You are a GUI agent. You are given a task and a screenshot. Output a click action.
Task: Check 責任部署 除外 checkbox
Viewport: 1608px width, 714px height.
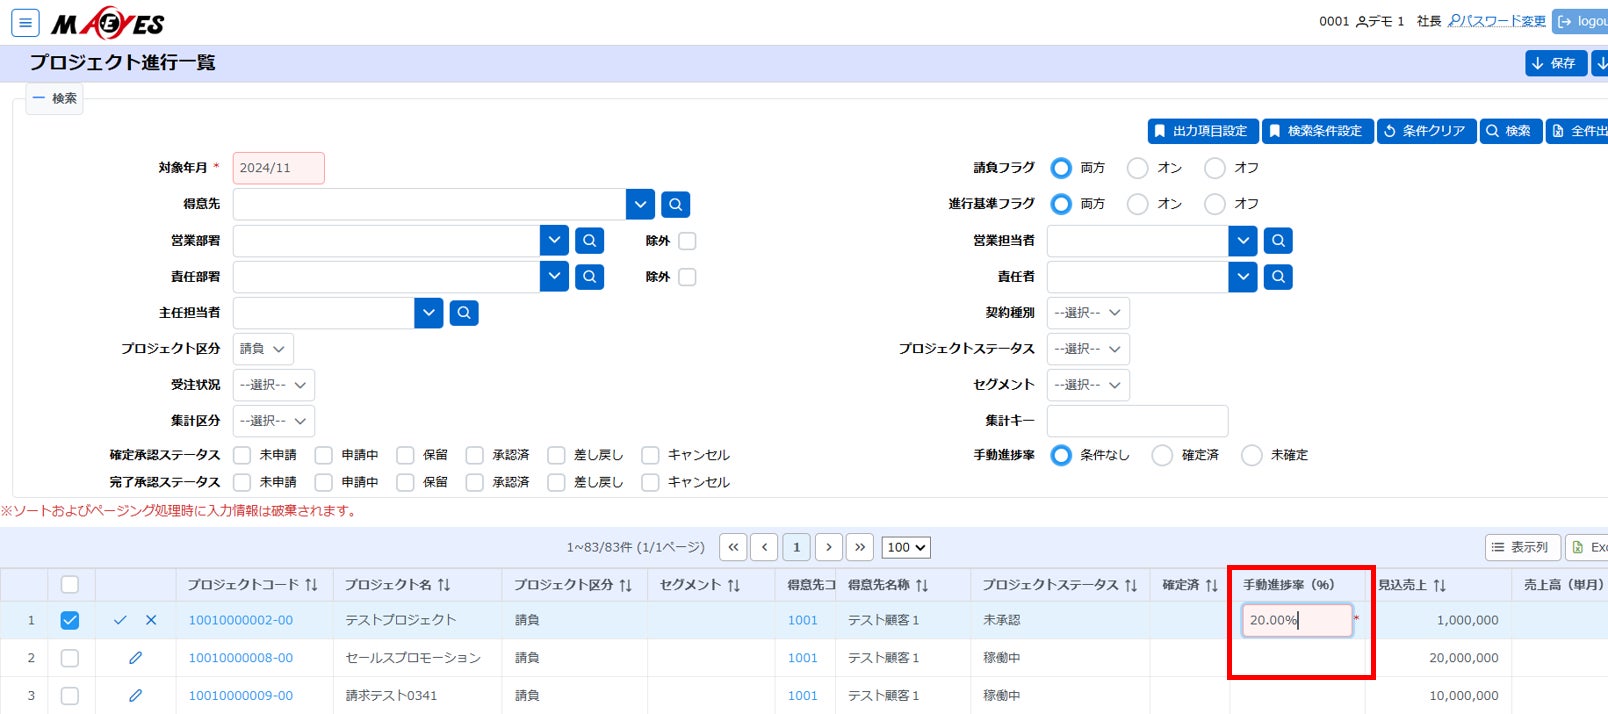coord(687,277)
